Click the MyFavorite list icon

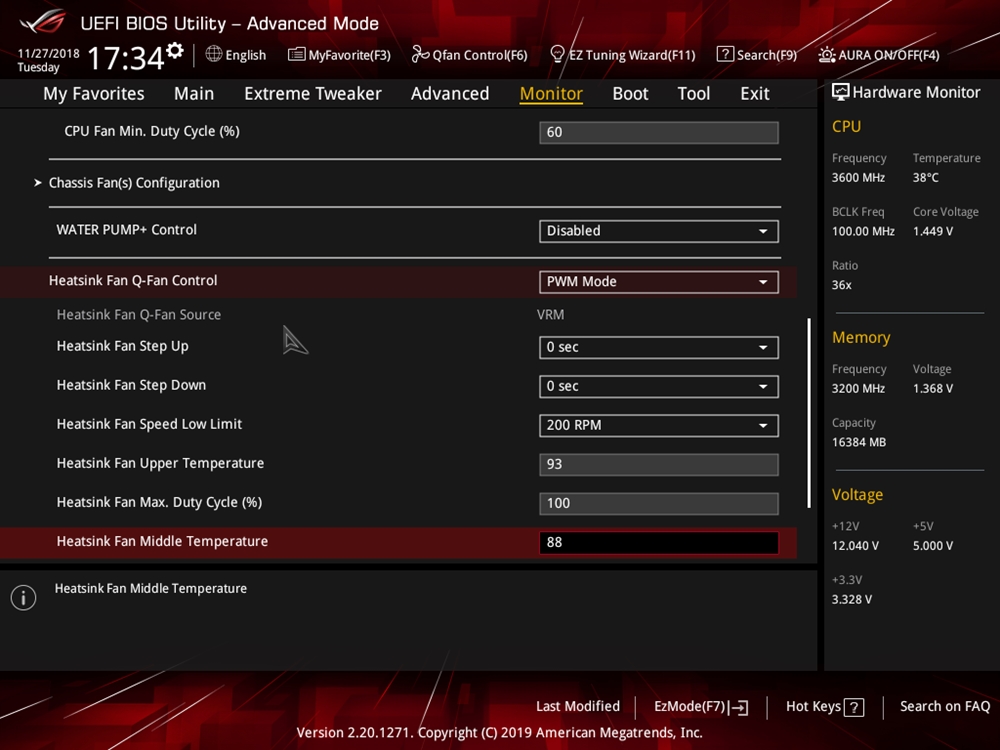(x=297, y=55)
